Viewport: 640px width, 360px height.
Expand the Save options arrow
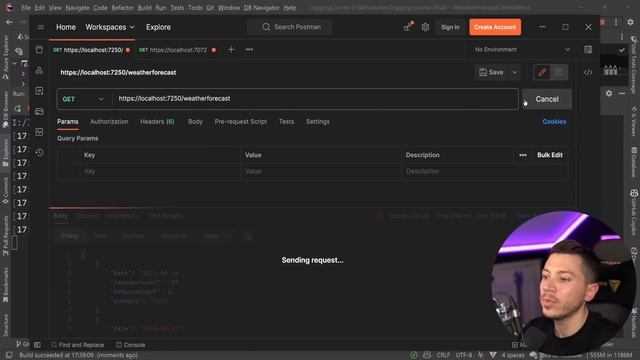[515, 73]
